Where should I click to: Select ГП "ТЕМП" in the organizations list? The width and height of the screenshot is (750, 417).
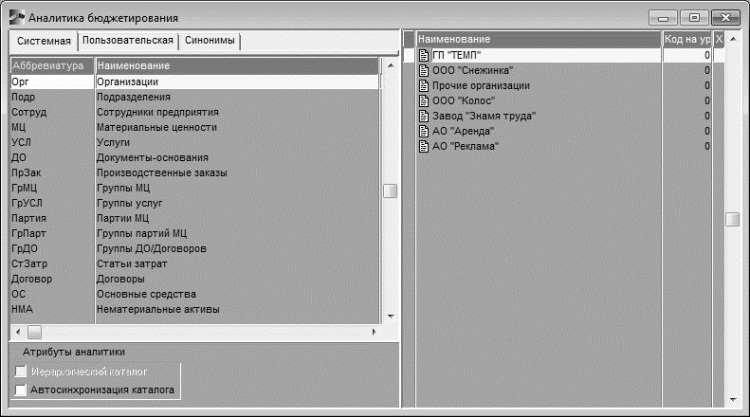click(x=456, y=55)
